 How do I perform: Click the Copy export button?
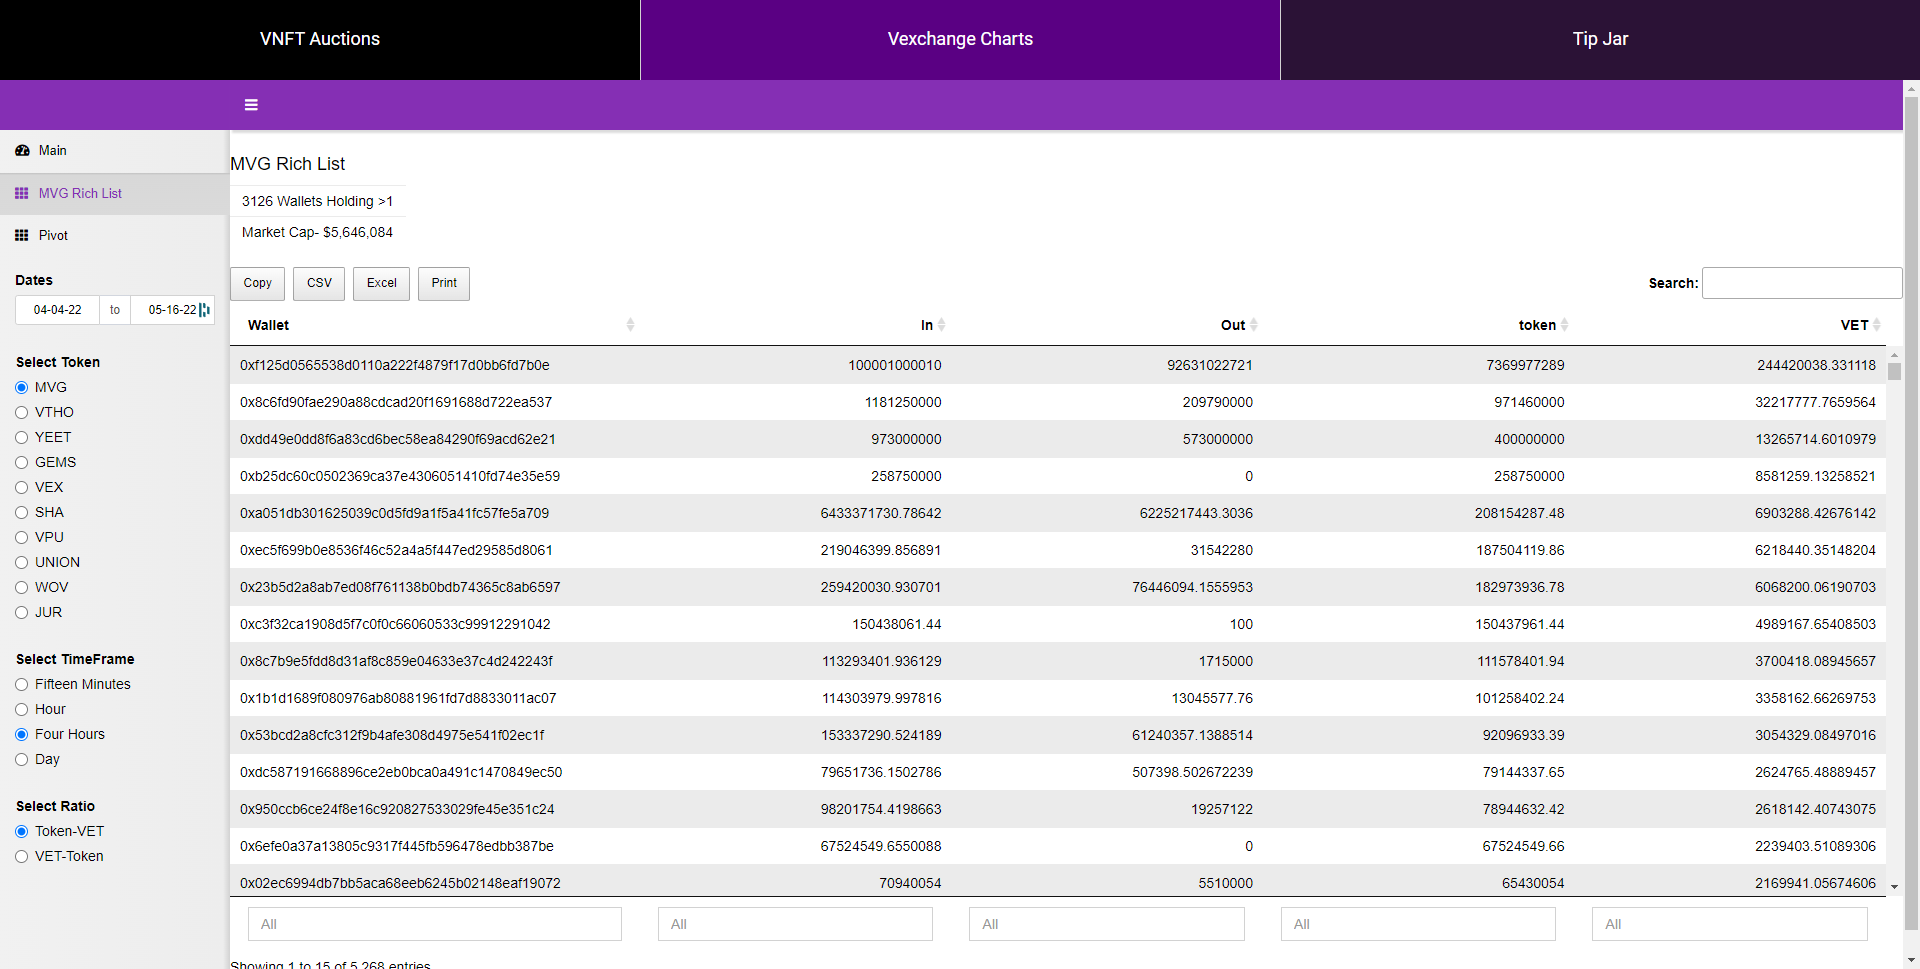(x=257, y=284)
